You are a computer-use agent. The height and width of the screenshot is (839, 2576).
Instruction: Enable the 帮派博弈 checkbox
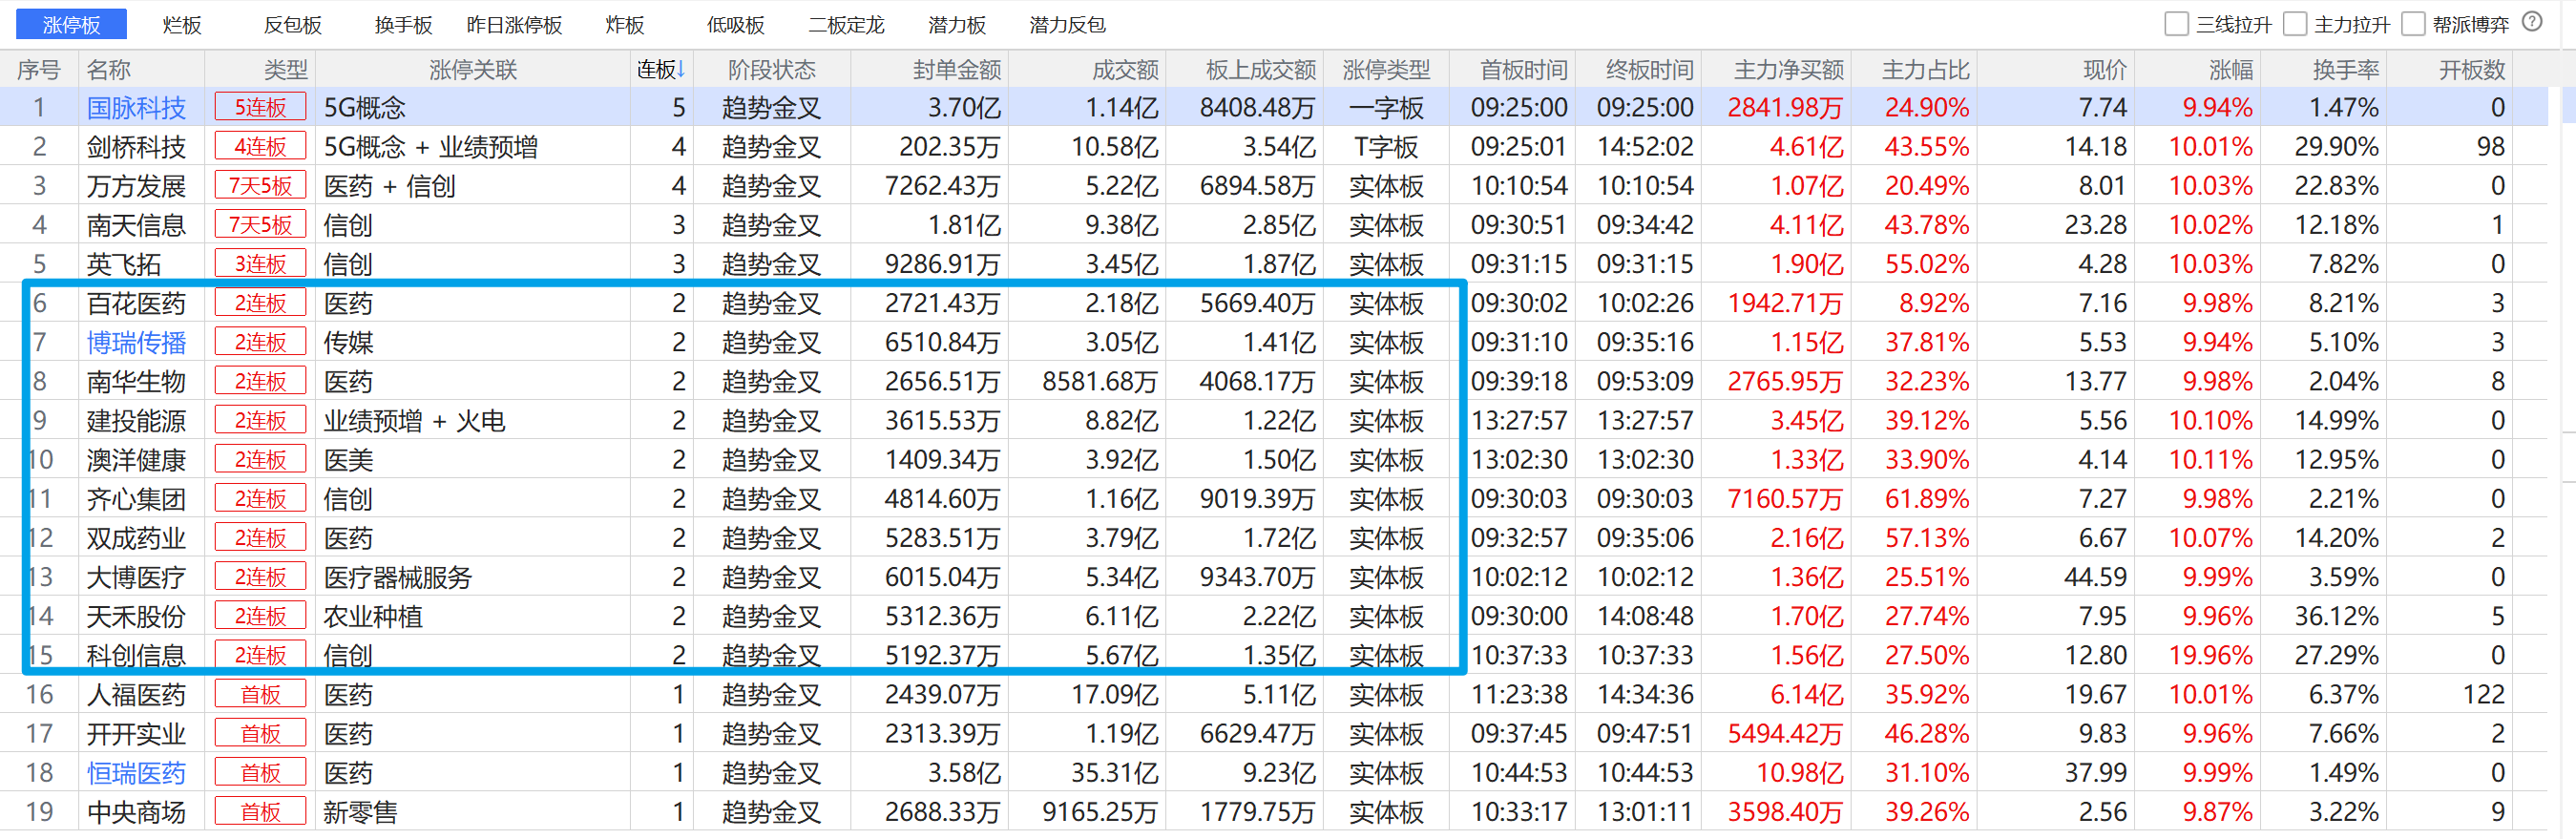(2413, 23)
